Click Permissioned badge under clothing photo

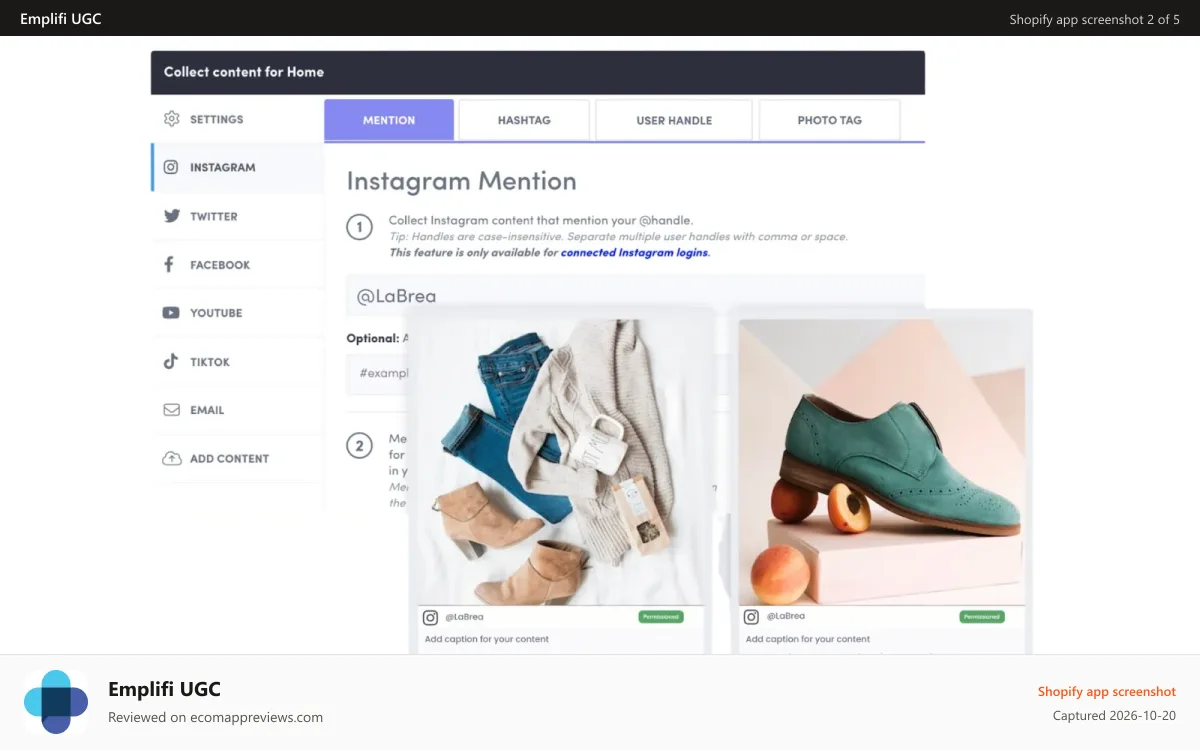coord(661,617)
